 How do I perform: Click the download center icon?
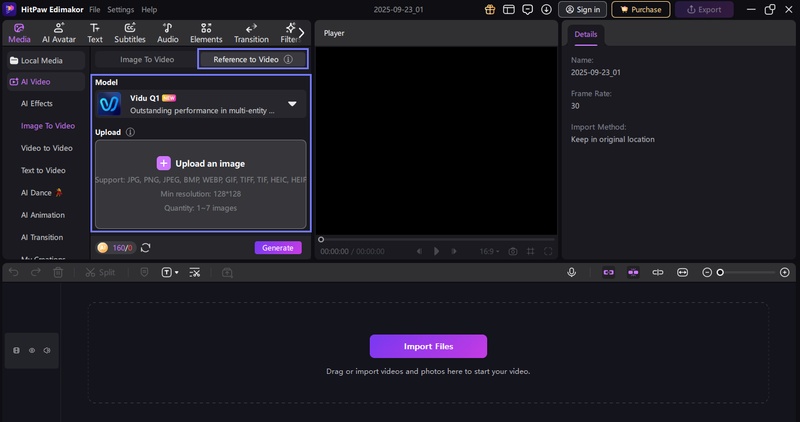[546, 9]
